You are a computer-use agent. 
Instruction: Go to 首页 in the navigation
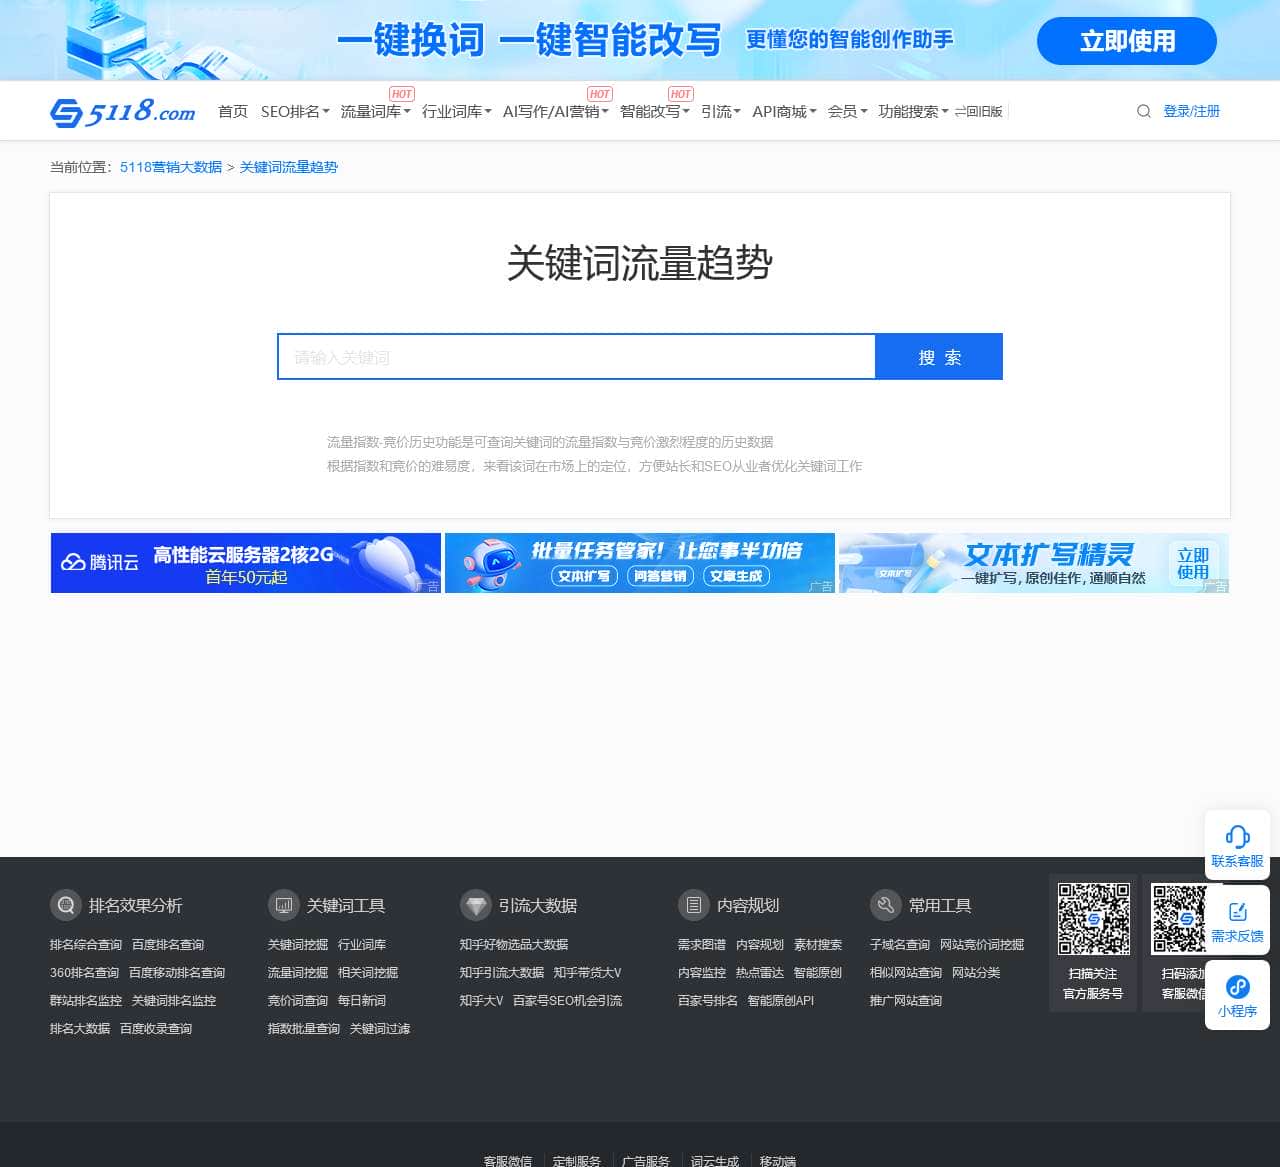233,111
